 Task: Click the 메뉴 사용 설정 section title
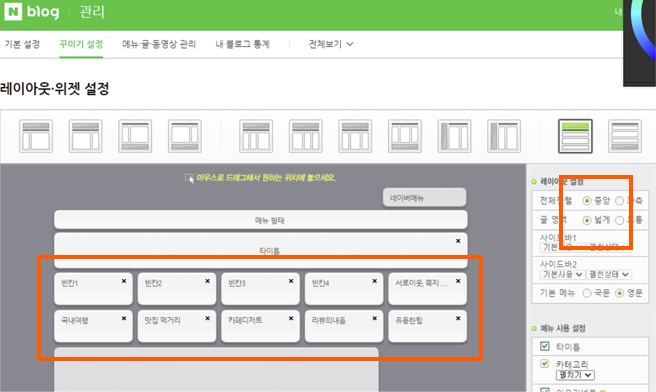tap(563, 328)
